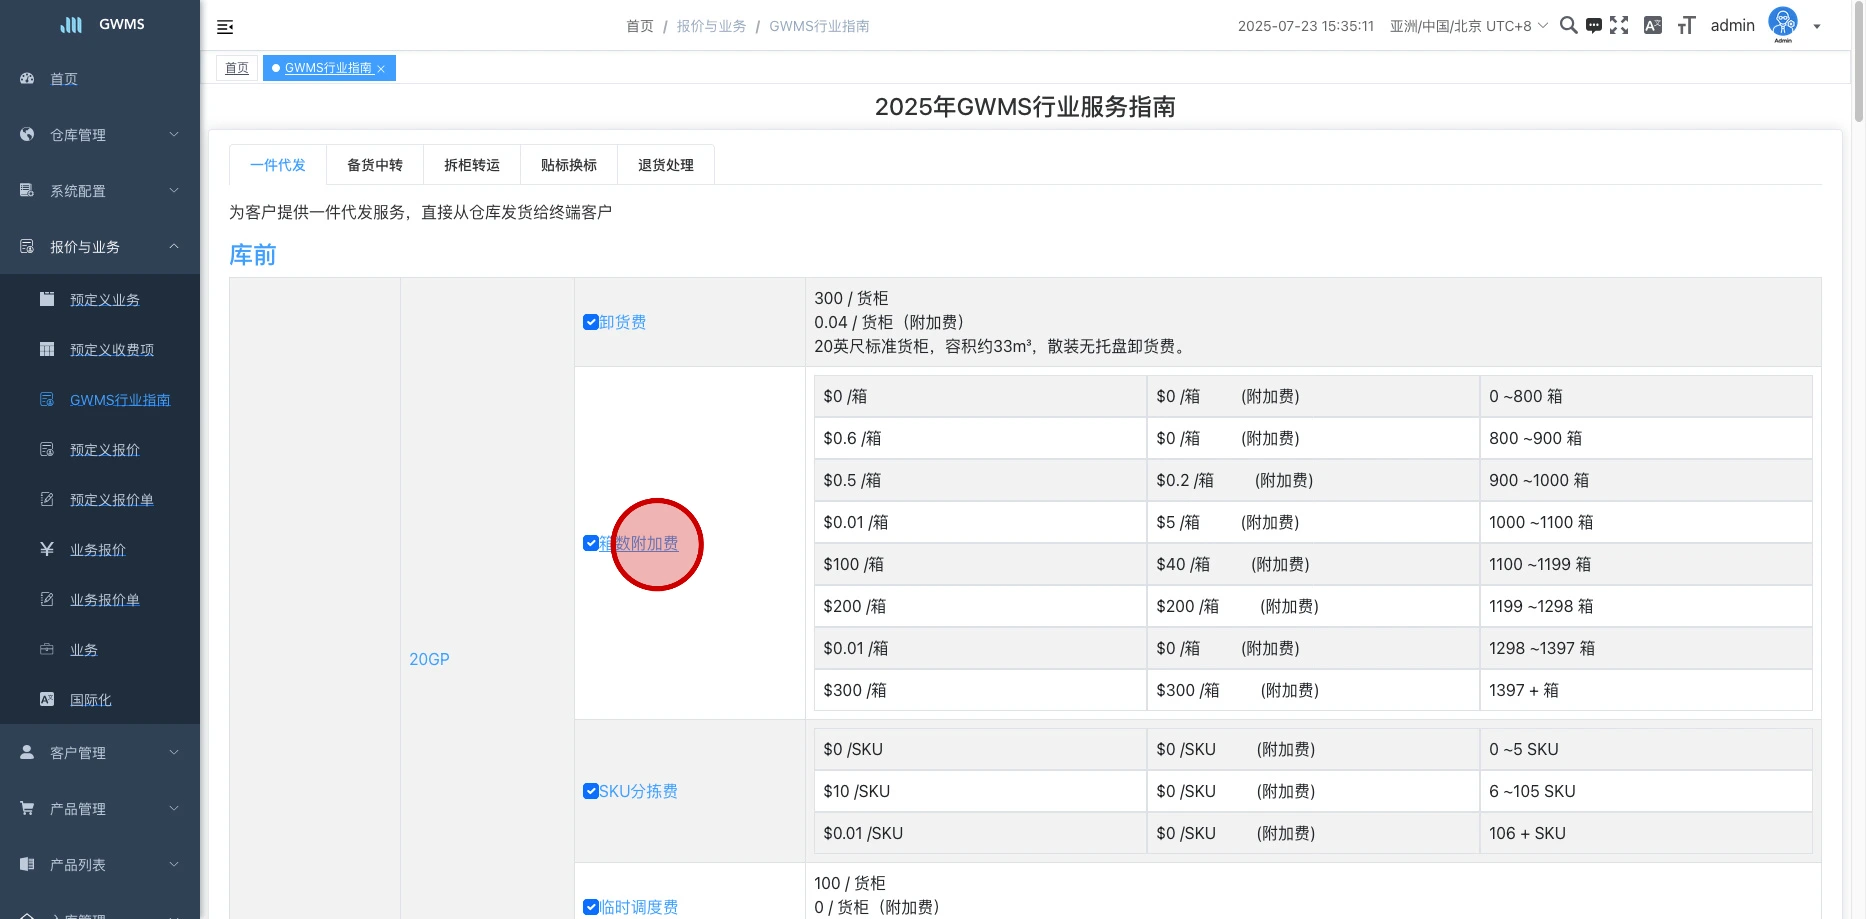Toggle the 临时调度费 checkbox

click(x=591, y=907)
